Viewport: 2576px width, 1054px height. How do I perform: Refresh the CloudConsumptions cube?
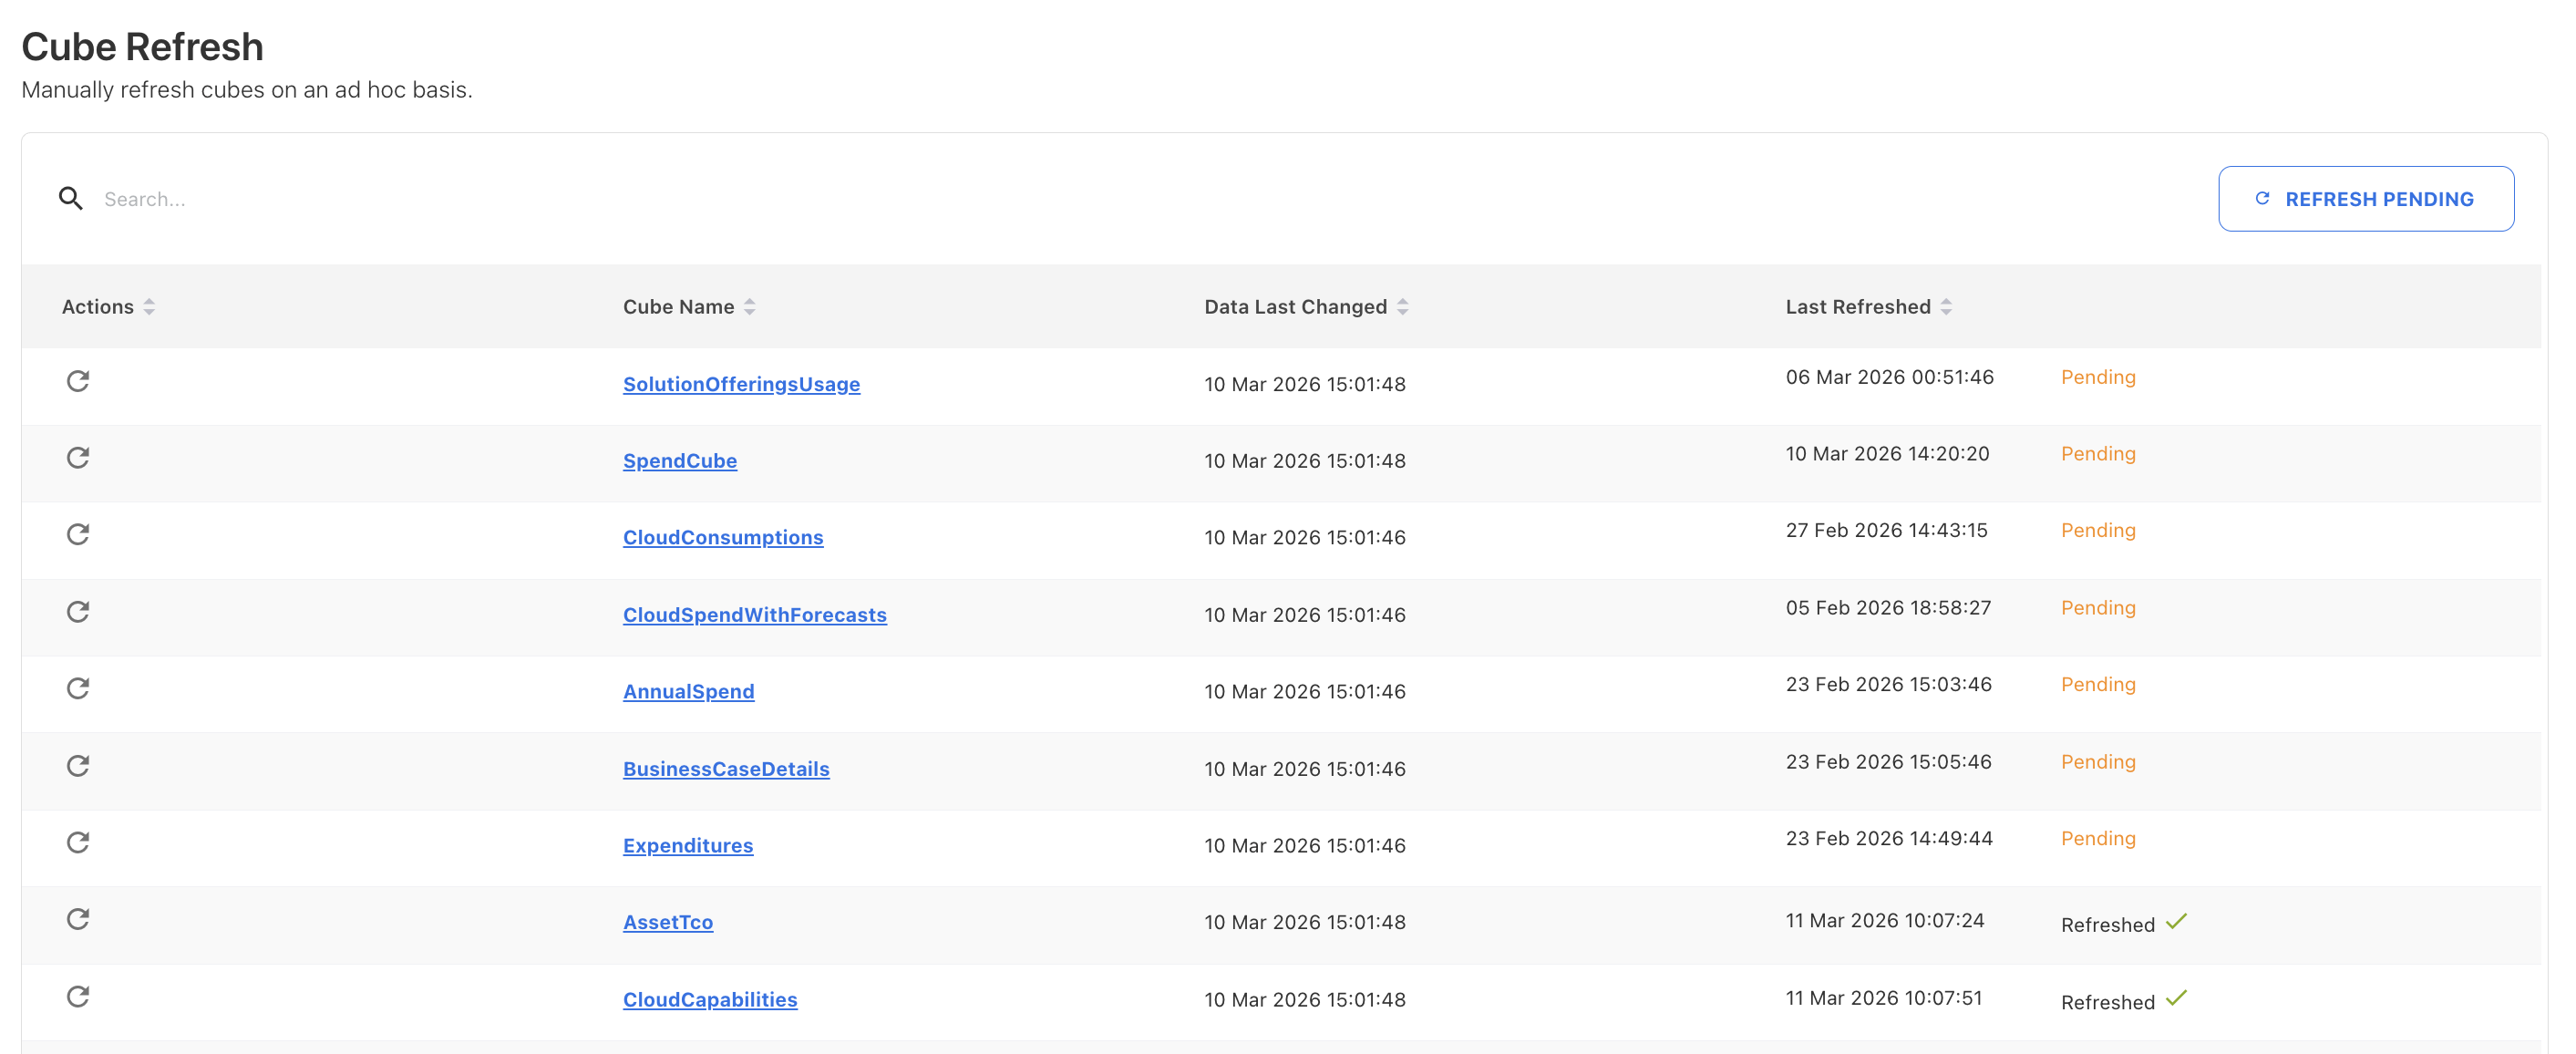coord(78,534)
